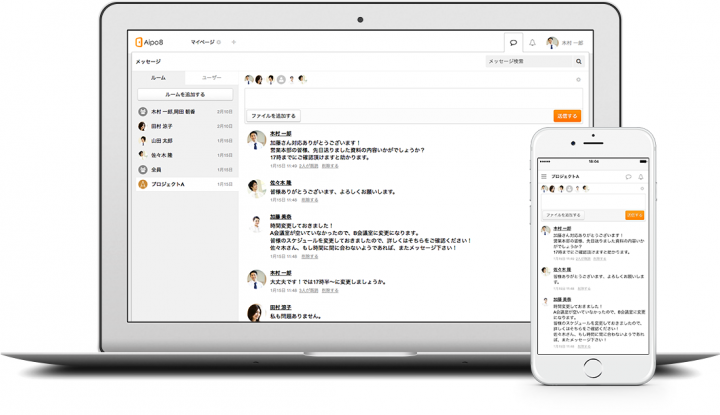Click the gear icon next to マイページ tab

219,42
